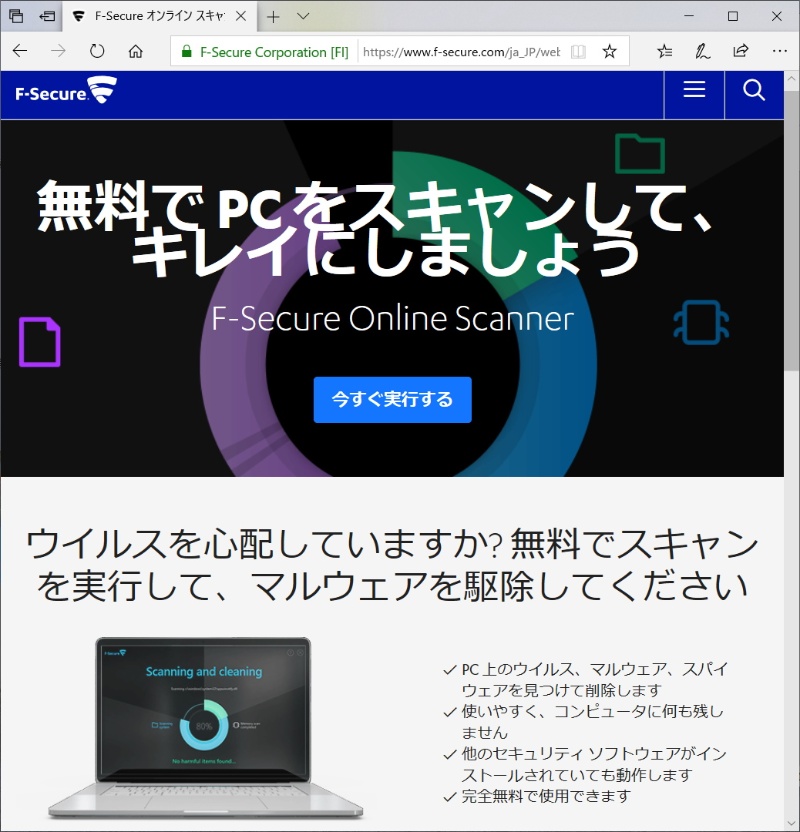Viewport: 800px width, 832px height.
Task: Switch to Reading view in address bar
Action: click(x=578, y=52)
